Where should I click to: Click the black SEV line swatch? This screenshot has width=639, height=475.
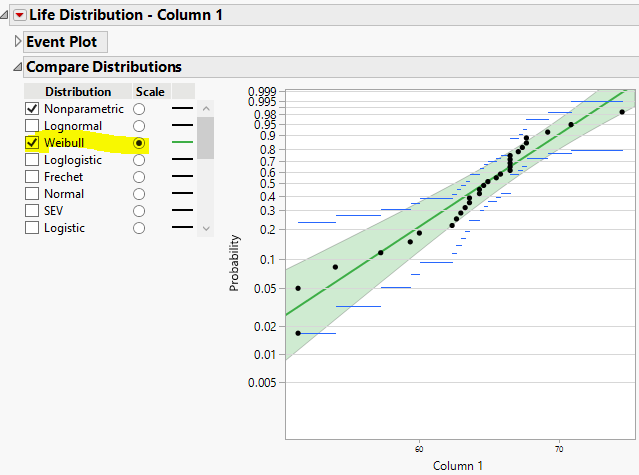click(183, 210)
